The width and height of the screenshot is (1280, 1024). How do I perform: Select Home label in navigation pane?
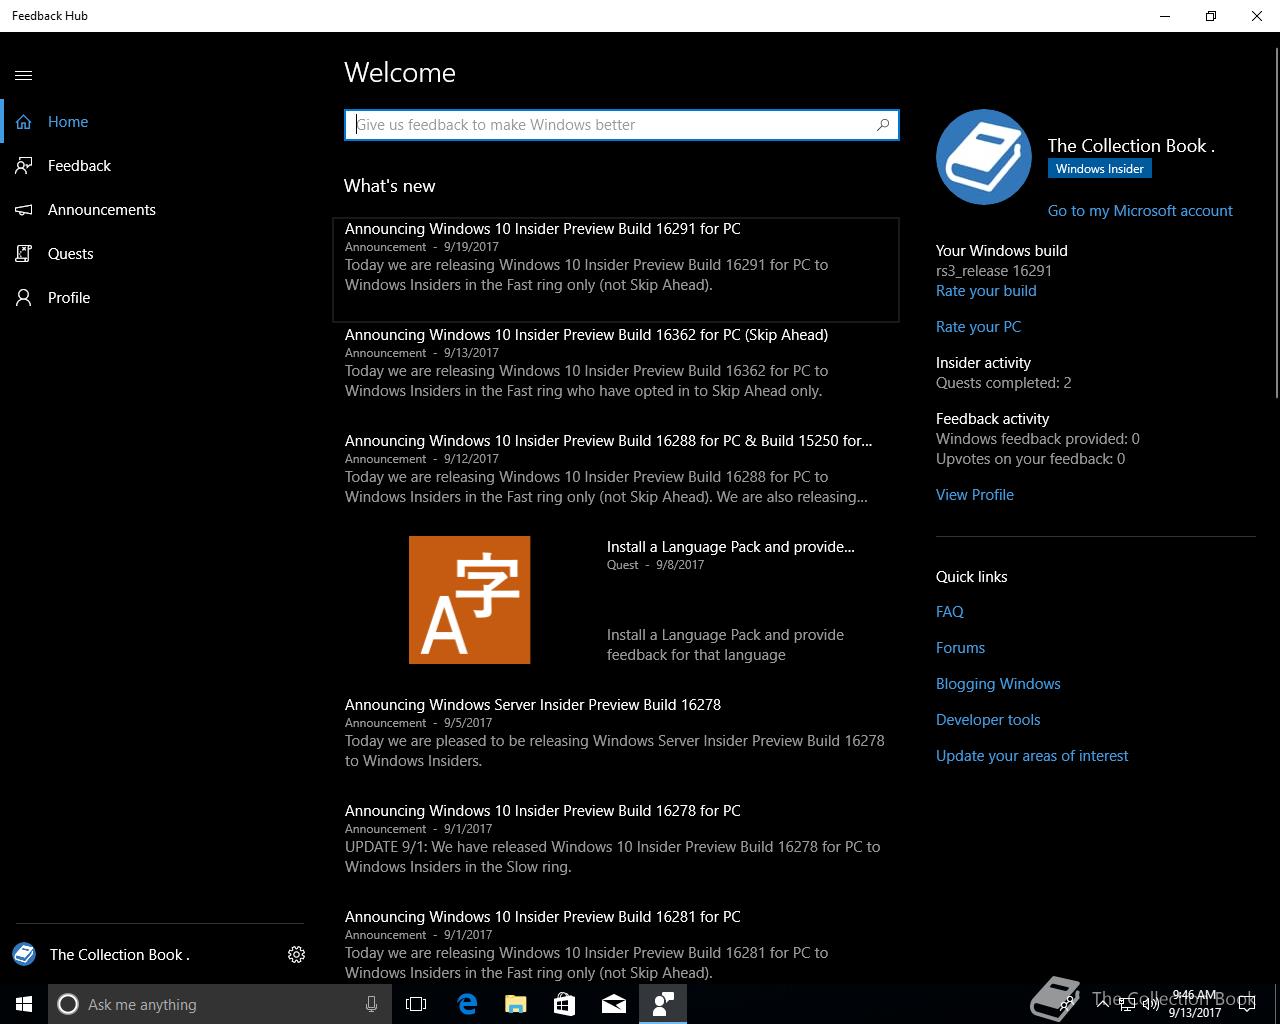[68, 122]
